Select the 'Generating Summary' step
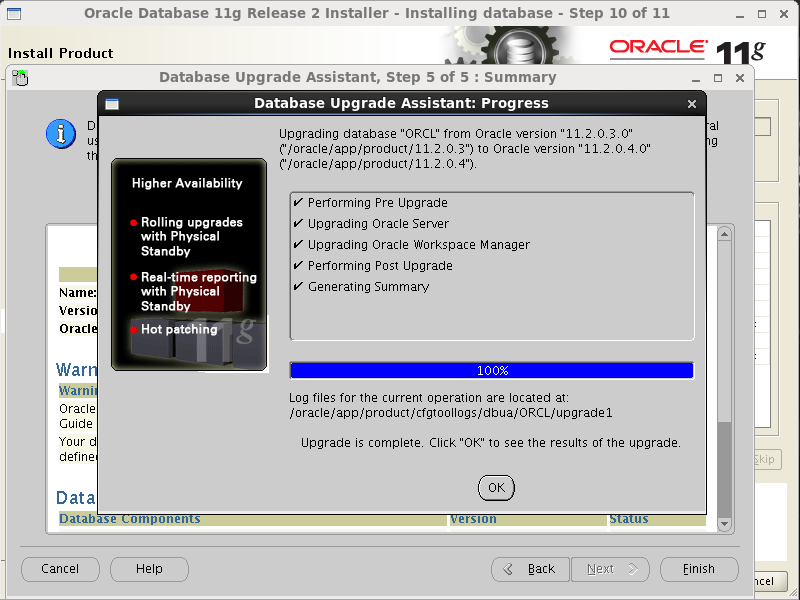 [368, 287]
